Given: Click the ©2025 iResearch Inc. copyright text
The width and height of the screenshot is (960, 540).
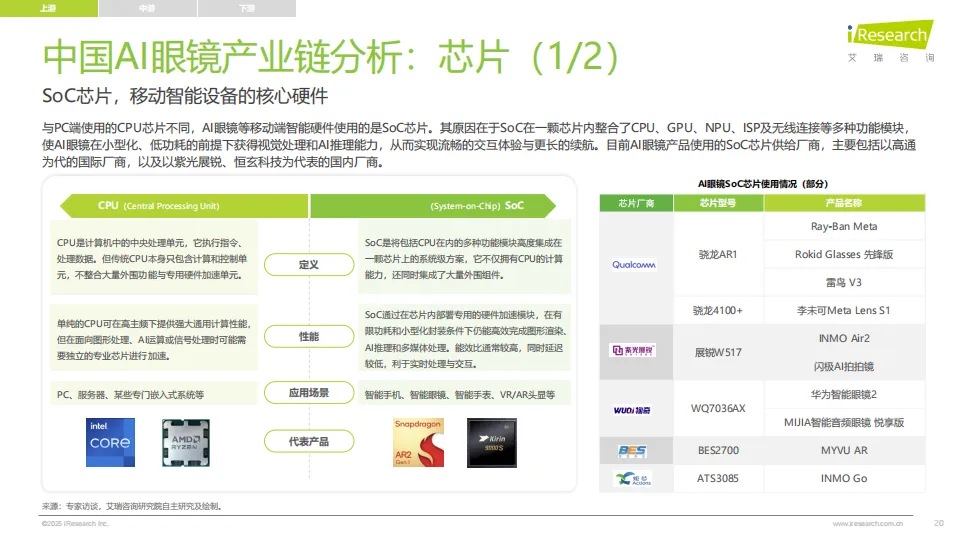Looking at the screenshot, I should pos(75,523).
